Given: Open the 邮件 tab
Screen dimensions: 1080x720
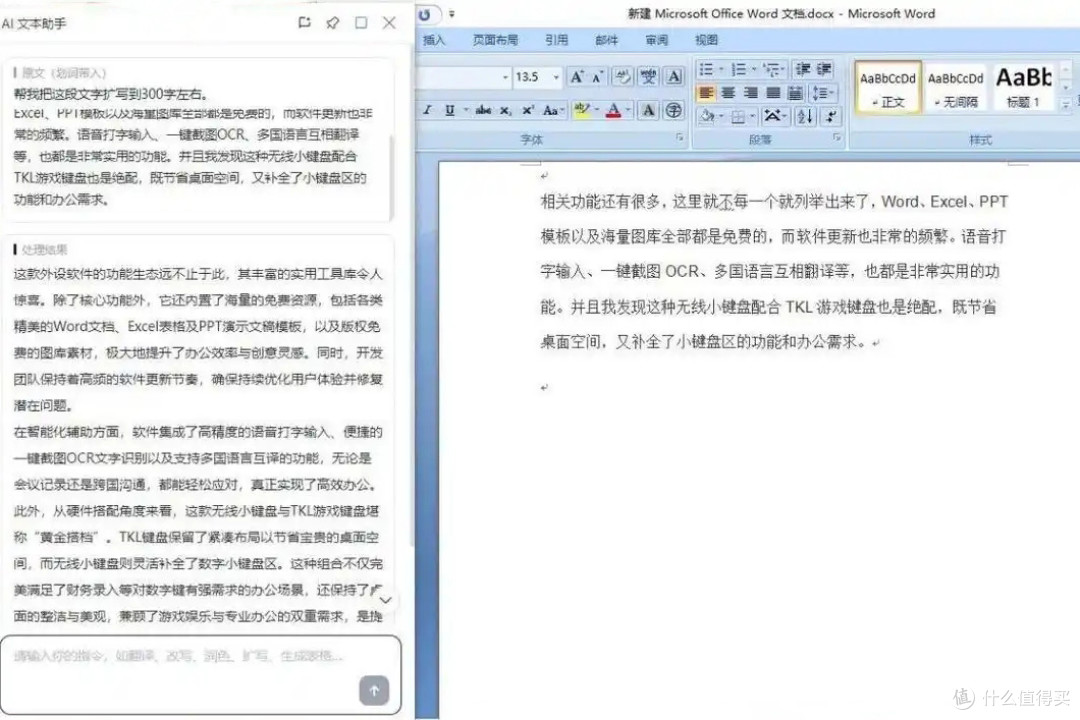Looking at the screenshot, I should [x=606, y=40].
